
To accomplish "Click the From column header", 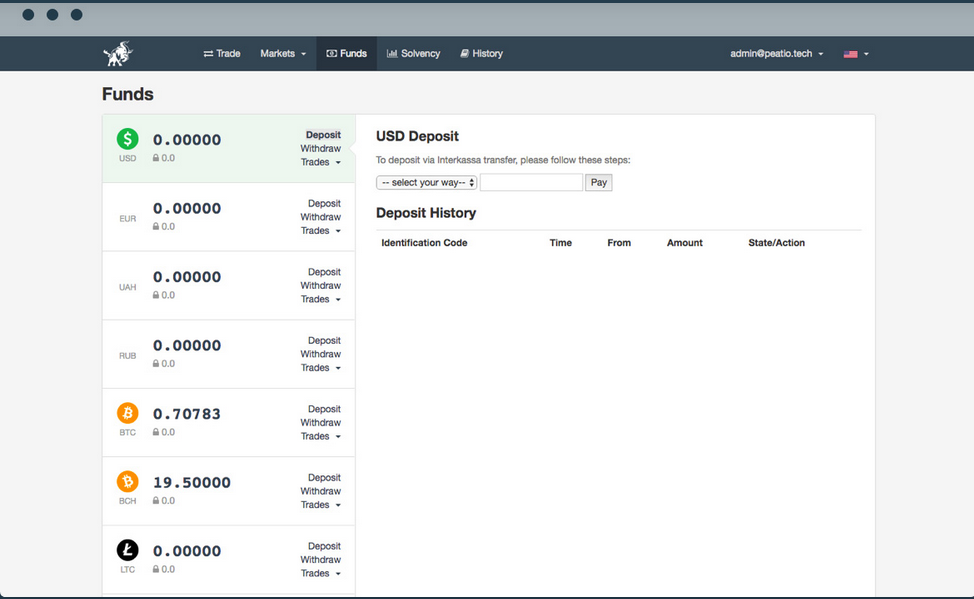I will click(x=619, y=243).
